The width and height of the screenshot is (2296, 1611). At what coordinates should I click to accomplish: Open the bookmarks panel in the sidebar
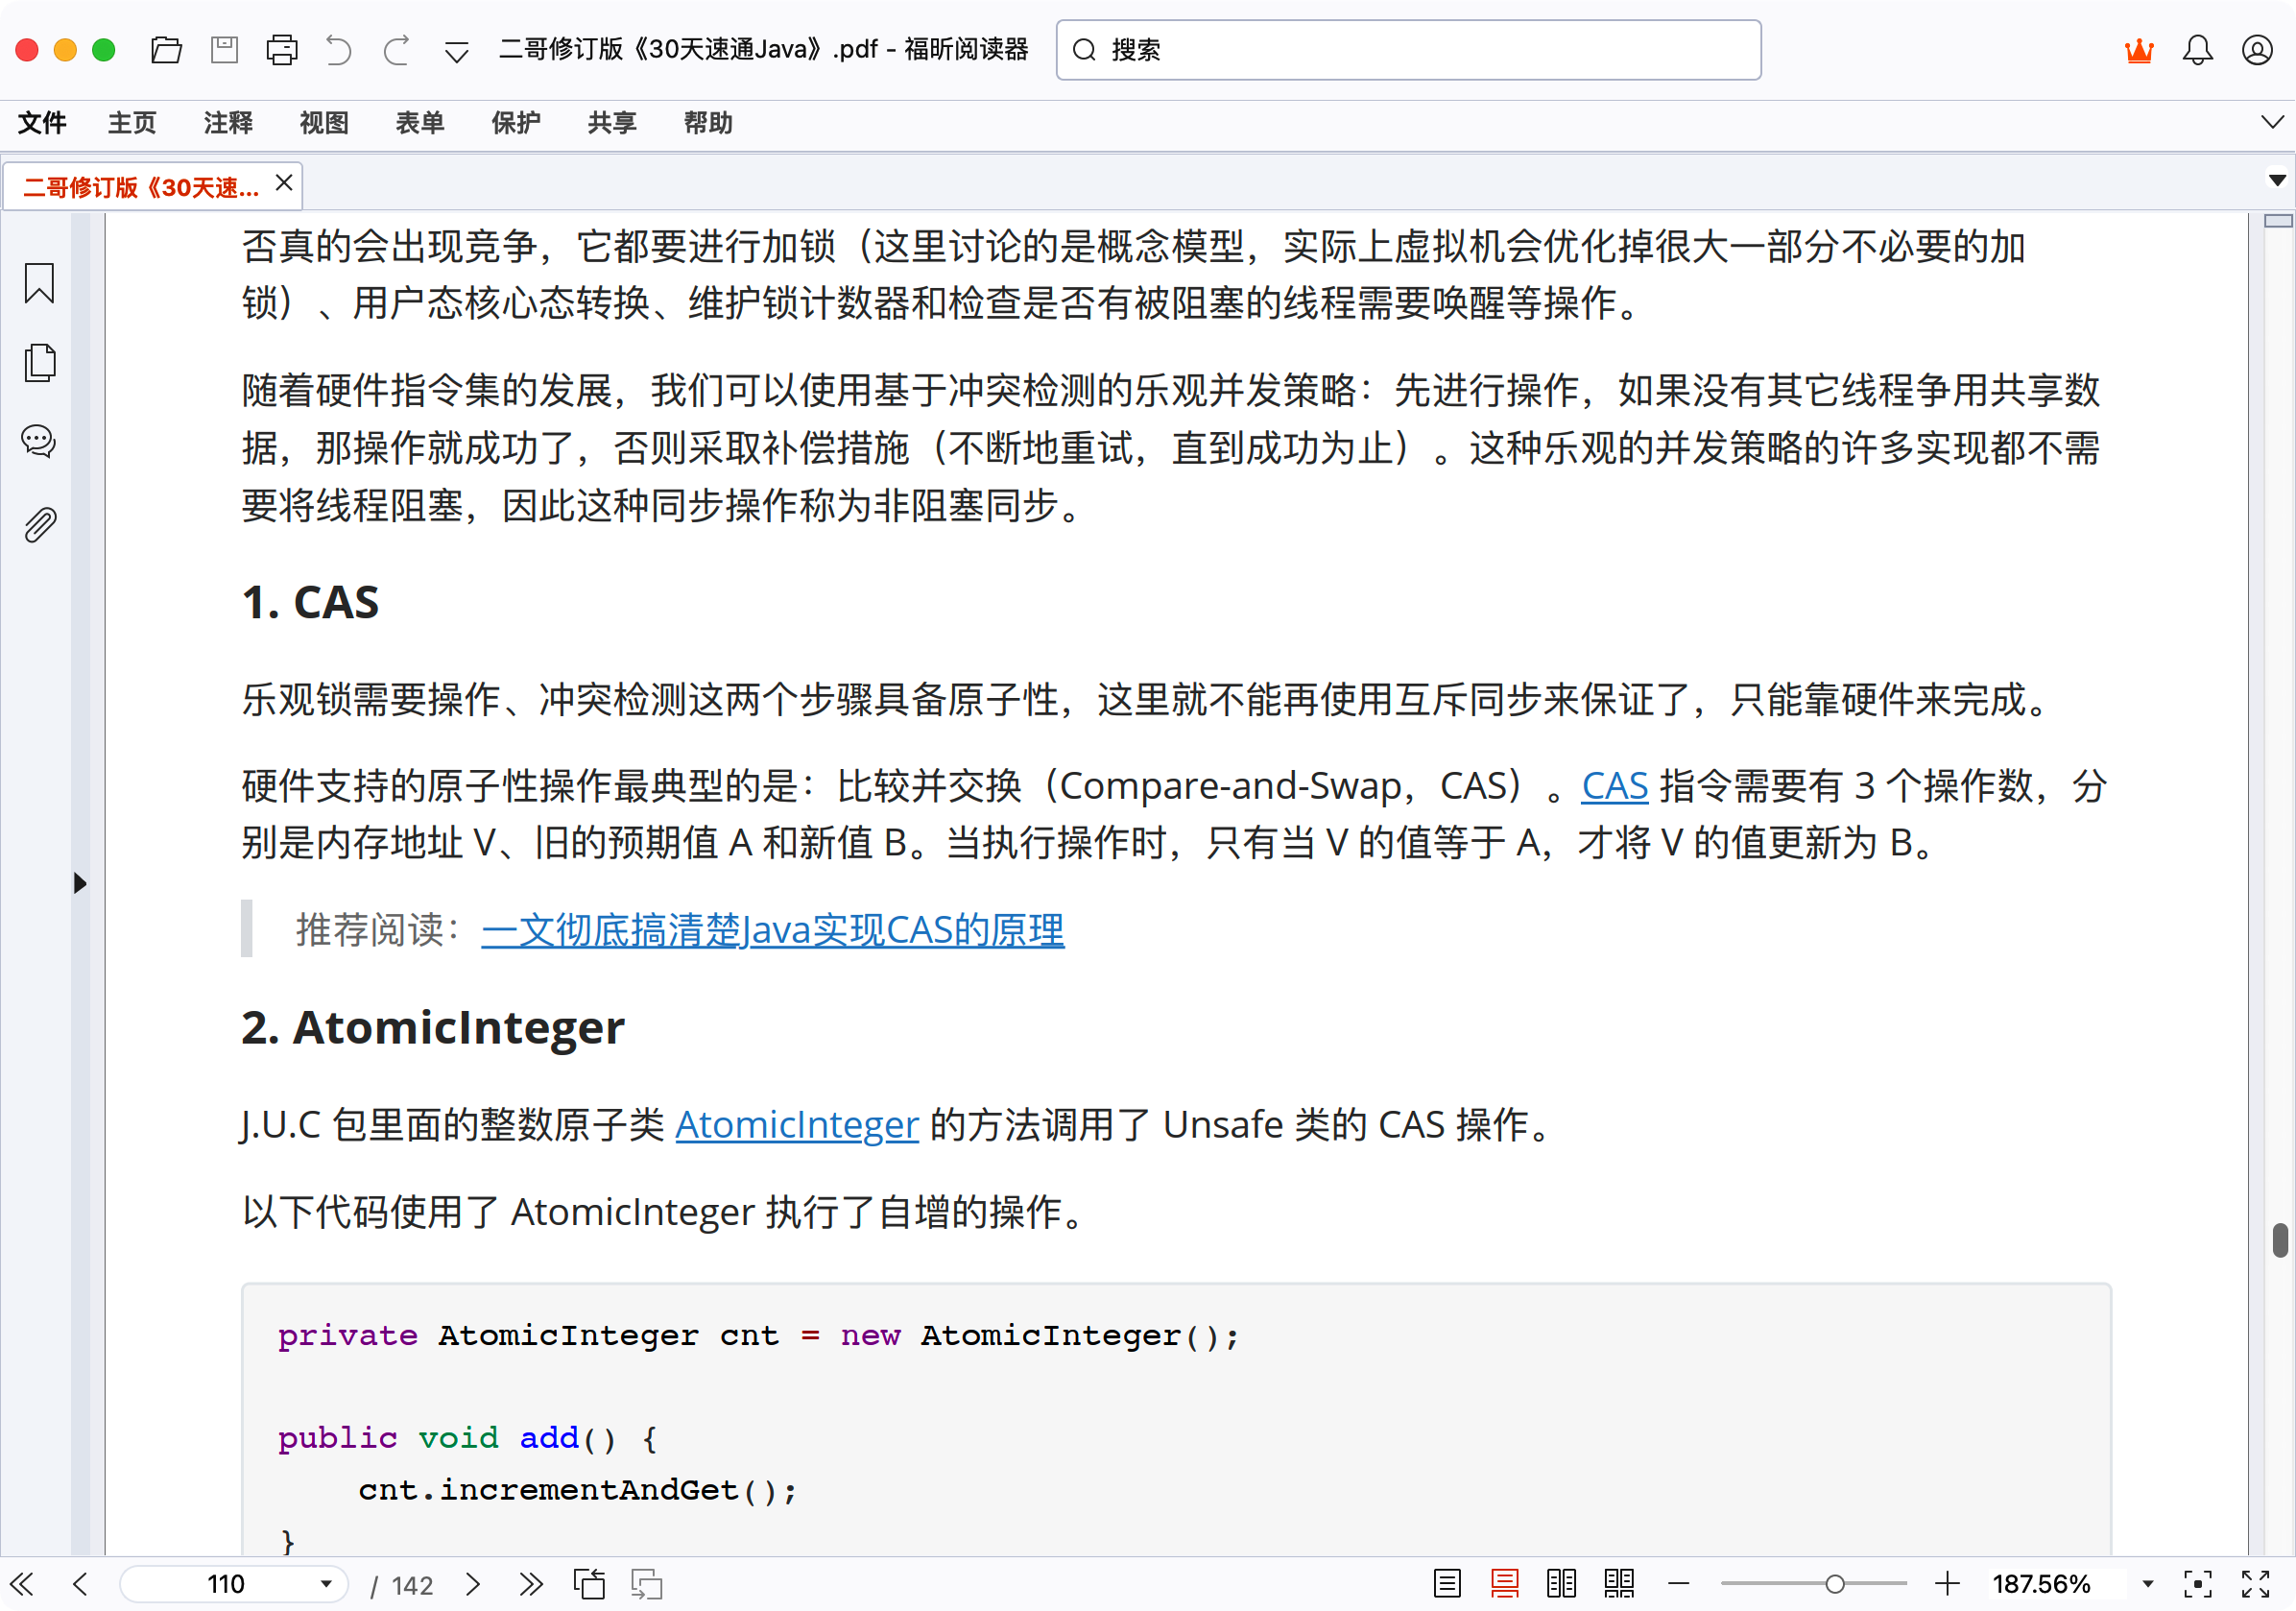(x=38, y=284)
